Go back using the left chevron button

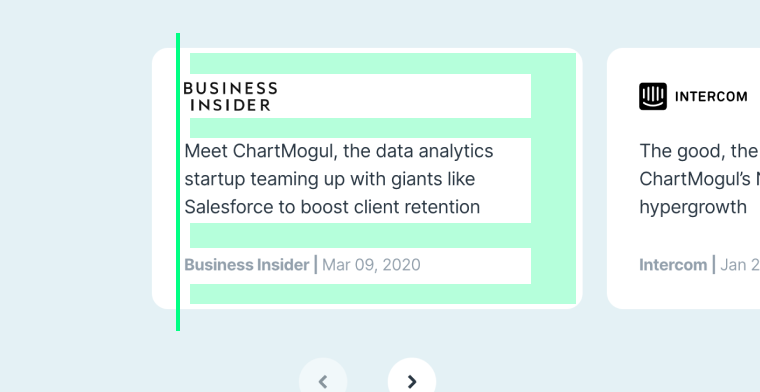[x=323, y=381]
